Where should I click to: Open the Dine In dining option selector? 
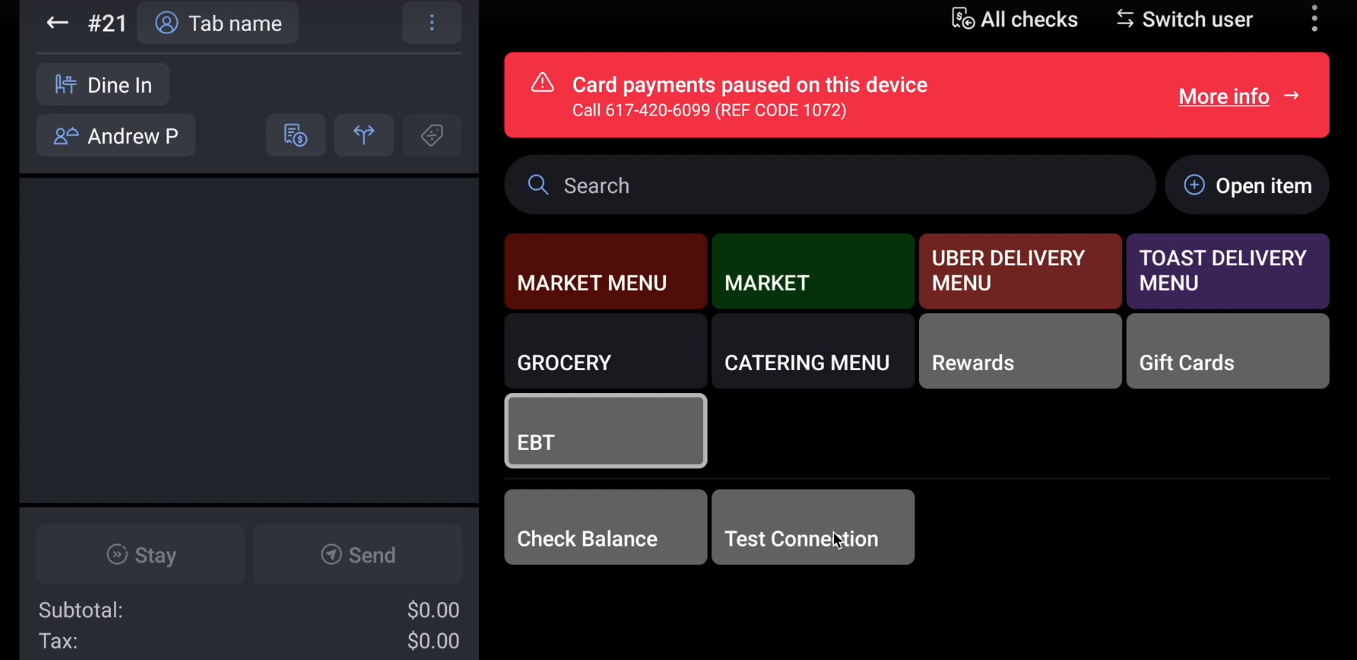(x=103, y=85)
